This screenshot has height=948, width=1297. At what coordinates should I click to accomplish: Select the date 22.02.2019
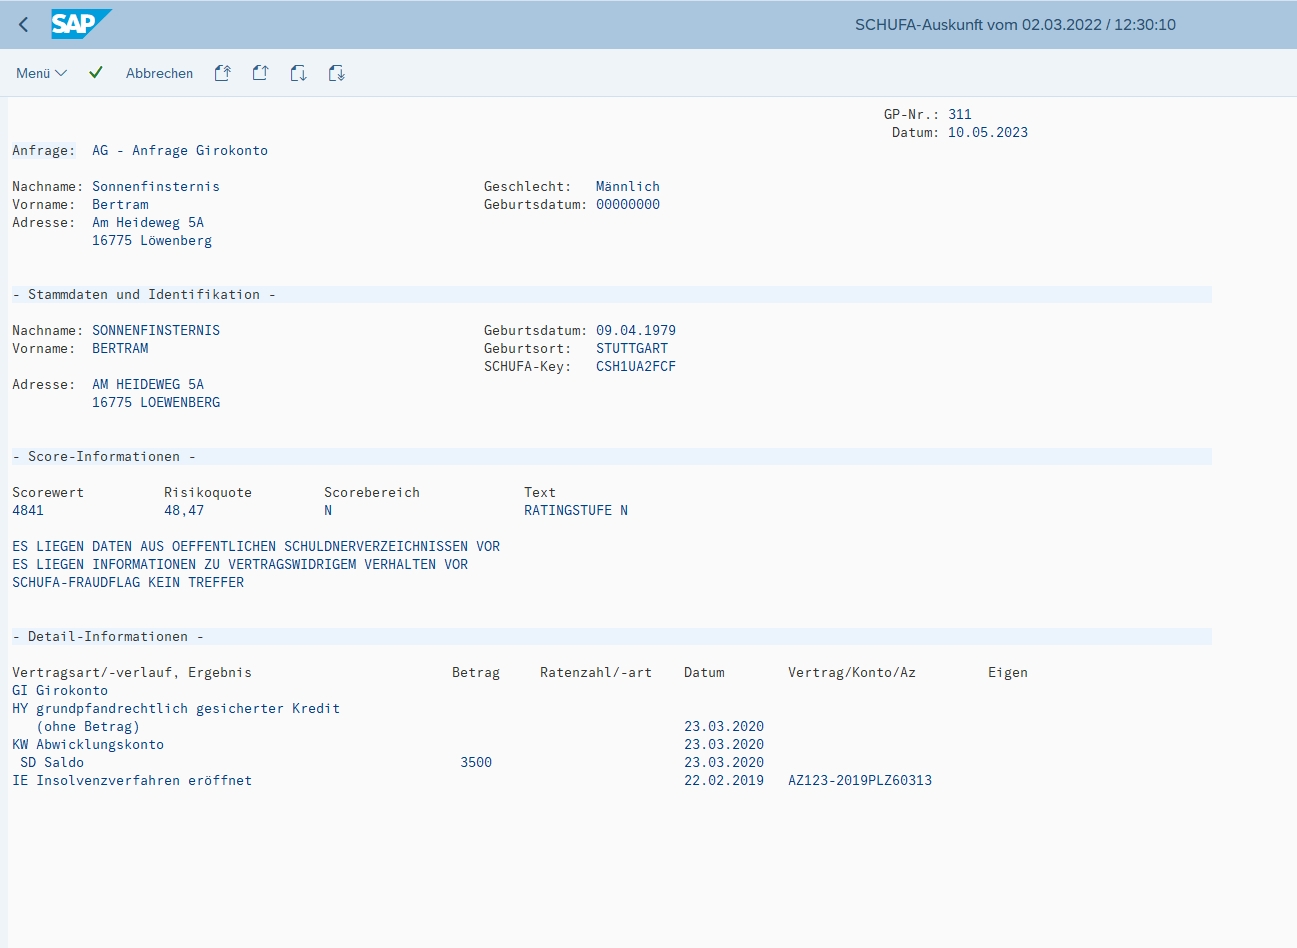[724, 780]
